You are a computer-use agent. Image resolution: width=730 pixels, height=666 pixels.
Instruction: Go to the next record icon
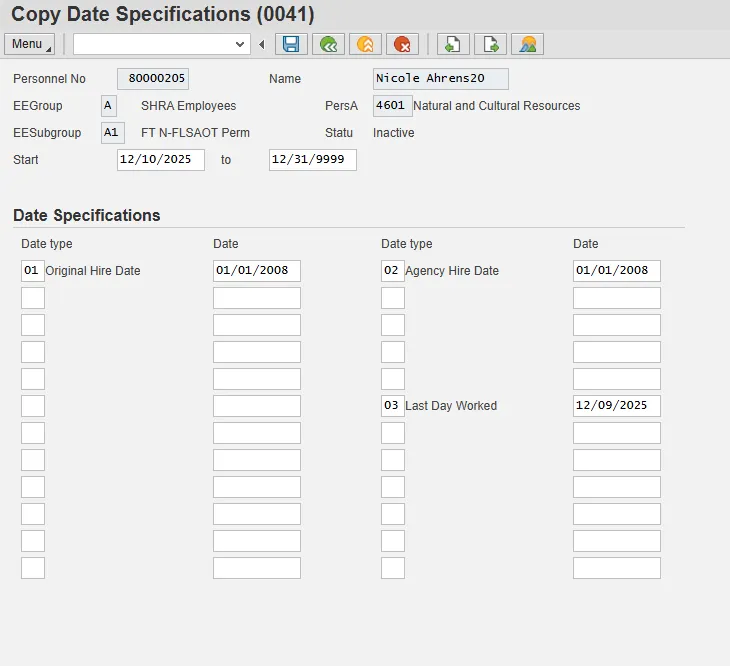(490, 44)
